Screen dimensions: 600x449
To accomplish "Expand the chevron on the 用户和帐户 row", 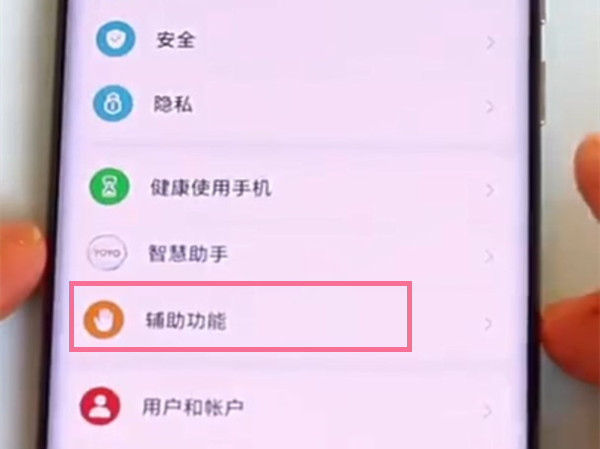I will click(x=488, y=411).
